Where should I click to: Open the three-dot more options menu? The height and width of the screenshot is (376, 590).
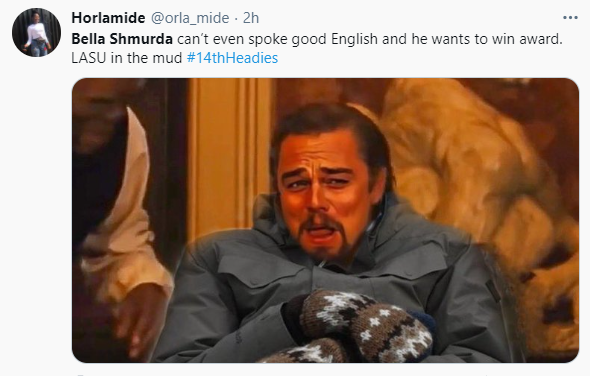pos(570,18)
